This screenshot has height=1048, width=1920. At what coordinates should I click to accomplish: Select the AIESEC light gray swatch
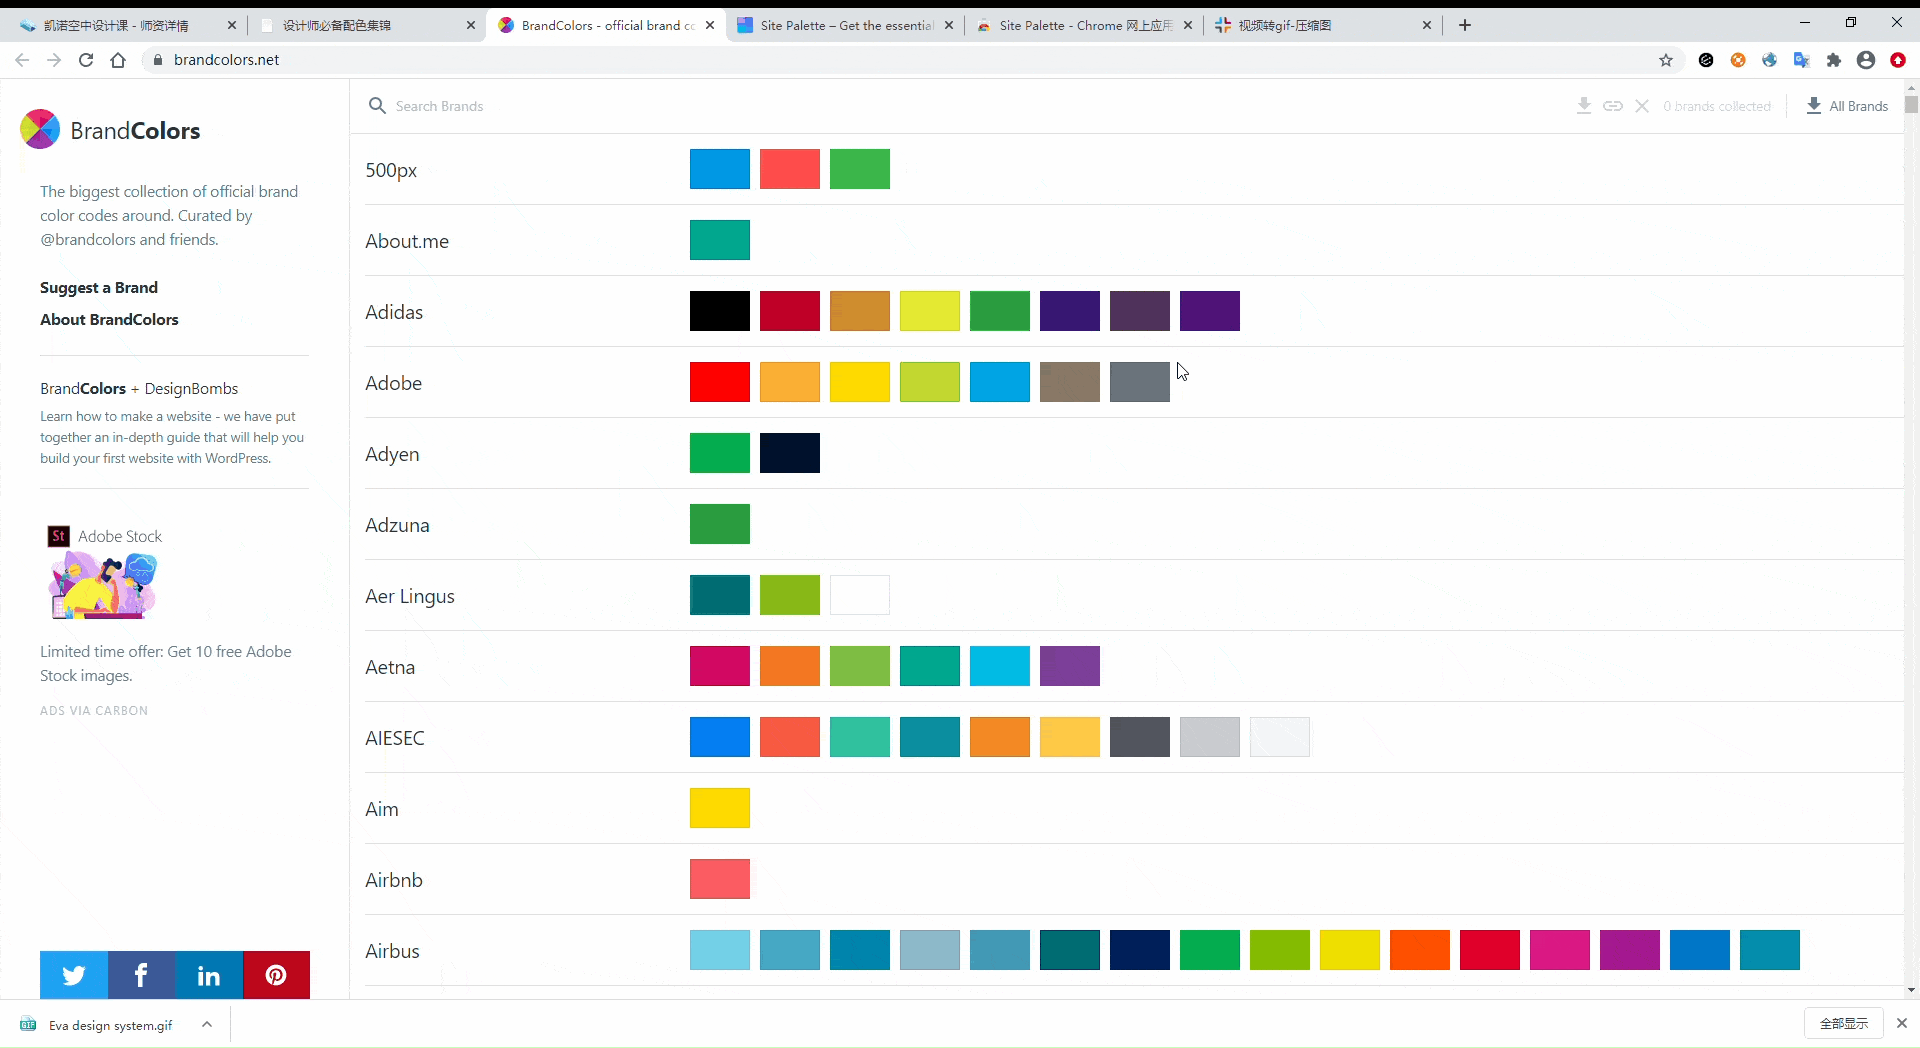[1210, 737]
